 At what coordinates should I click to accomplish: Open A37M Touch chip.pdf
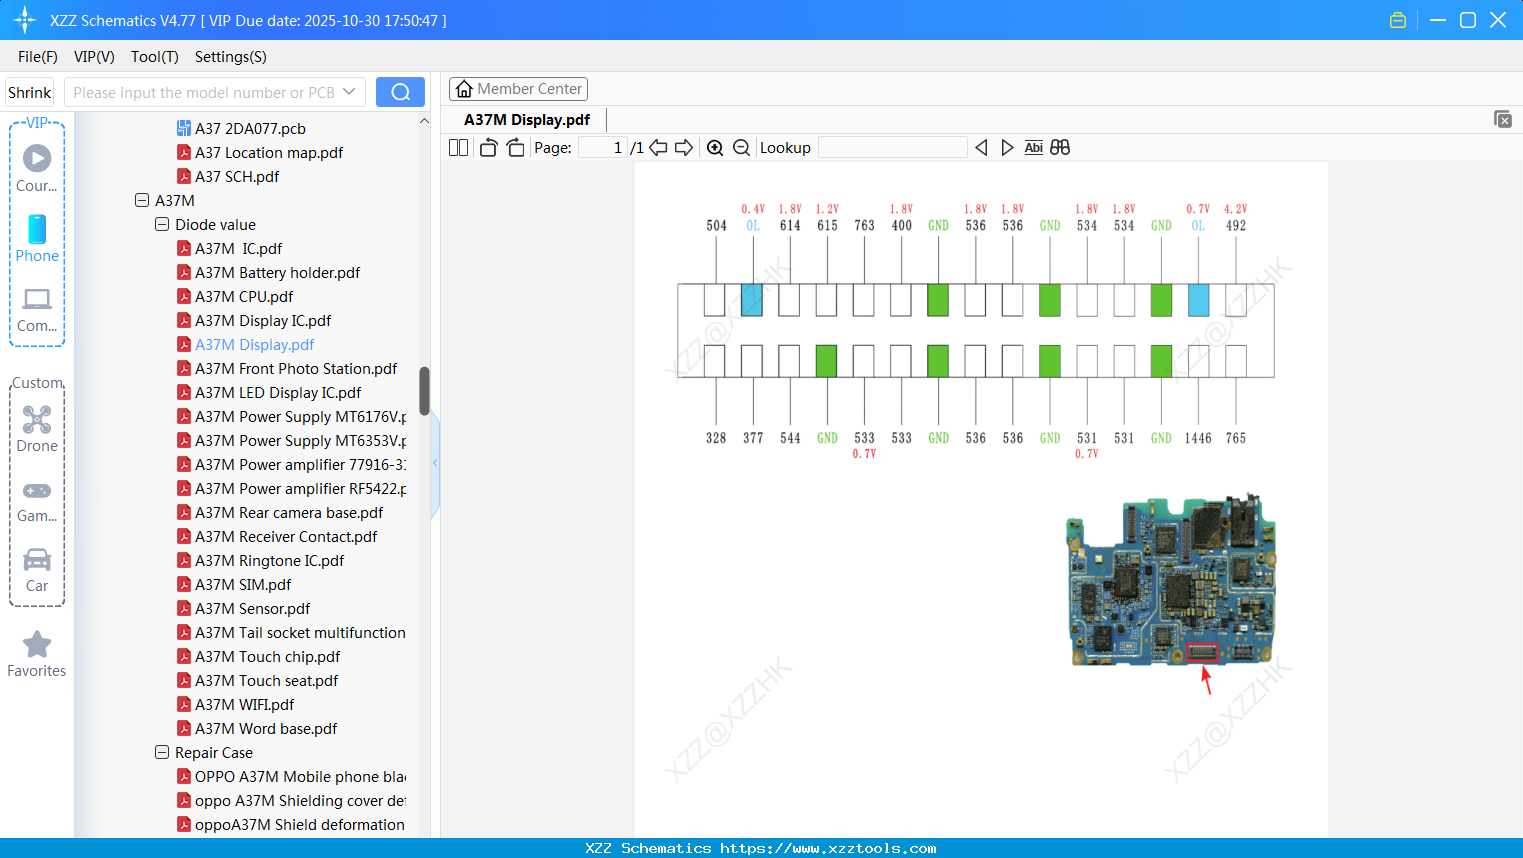[x=268, y=656]
